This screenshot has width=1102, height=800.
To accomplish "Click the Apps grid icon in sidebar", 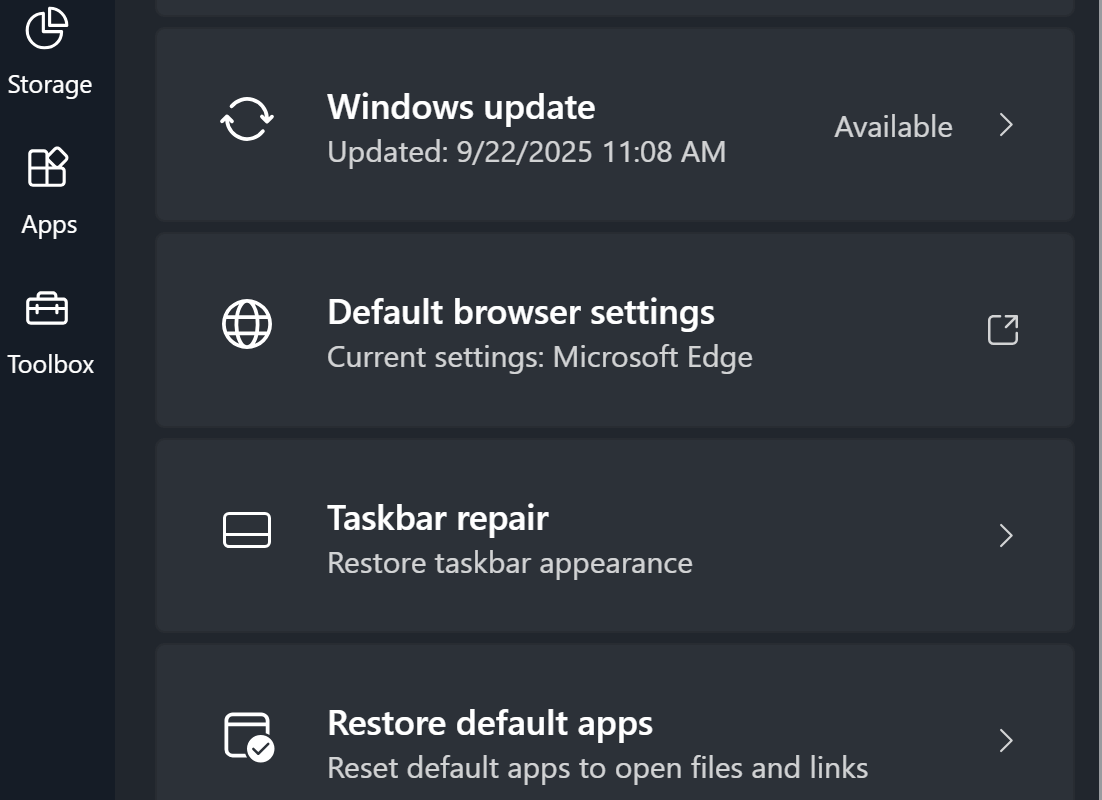I will pos(47,168).
